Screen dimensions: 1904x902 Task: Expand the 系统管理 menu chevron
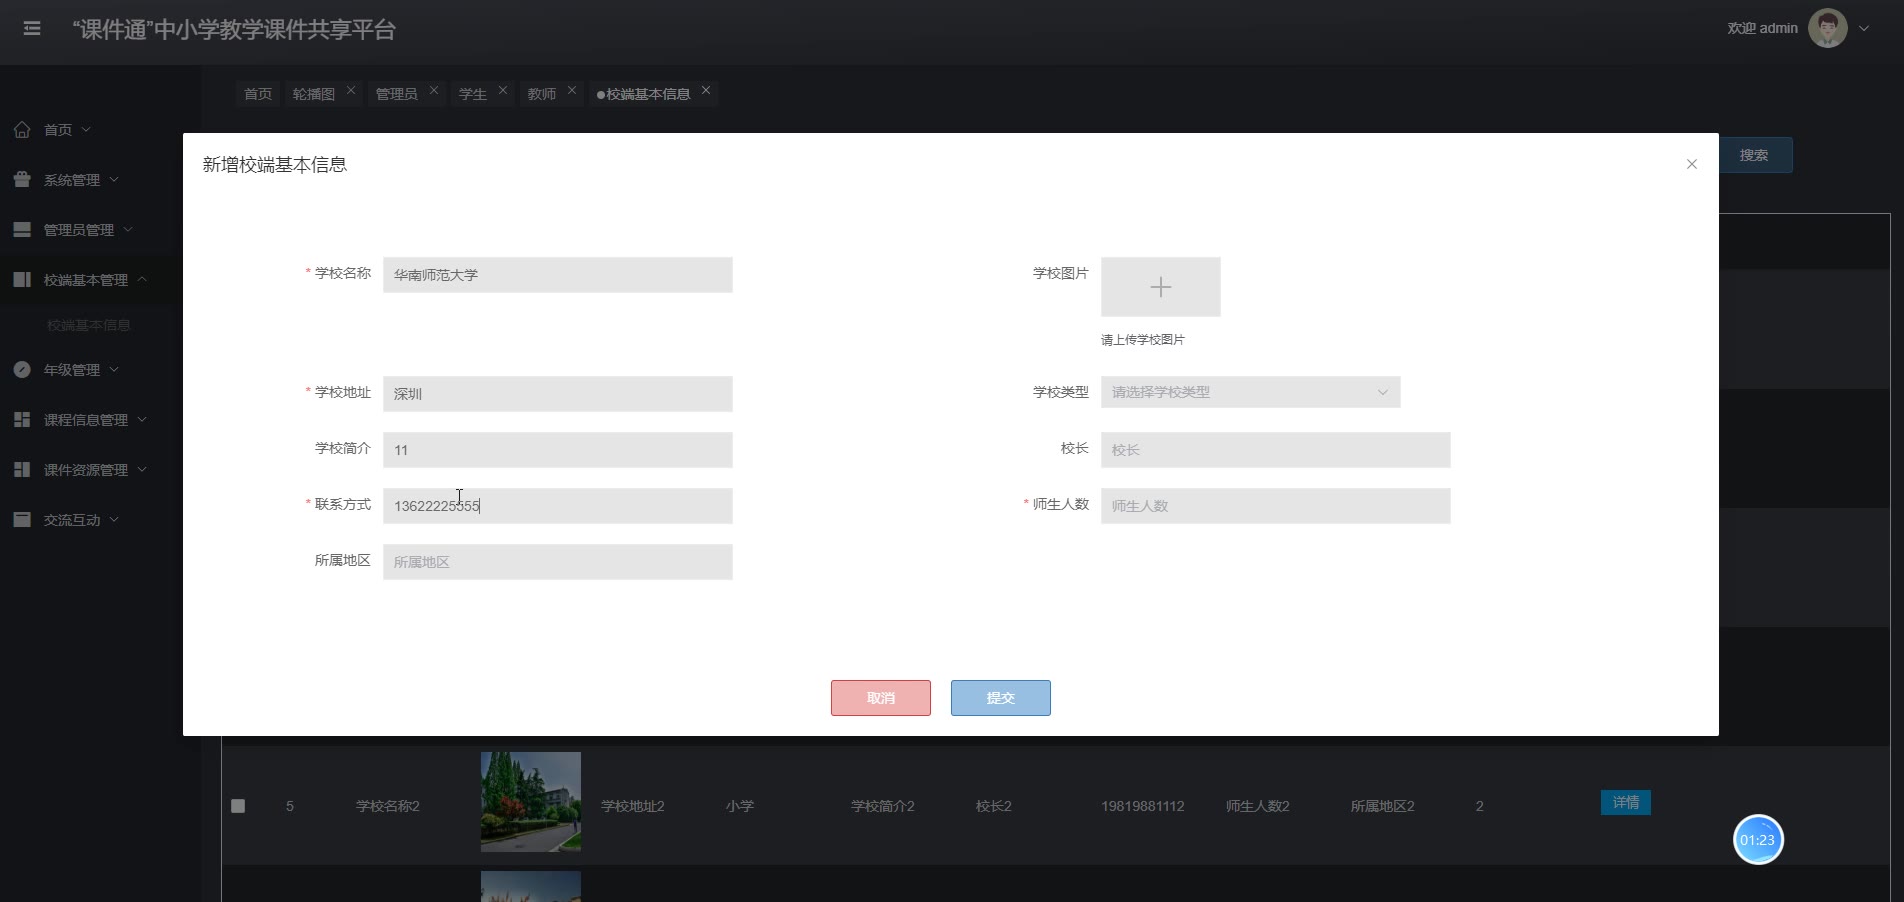[114, 179]
